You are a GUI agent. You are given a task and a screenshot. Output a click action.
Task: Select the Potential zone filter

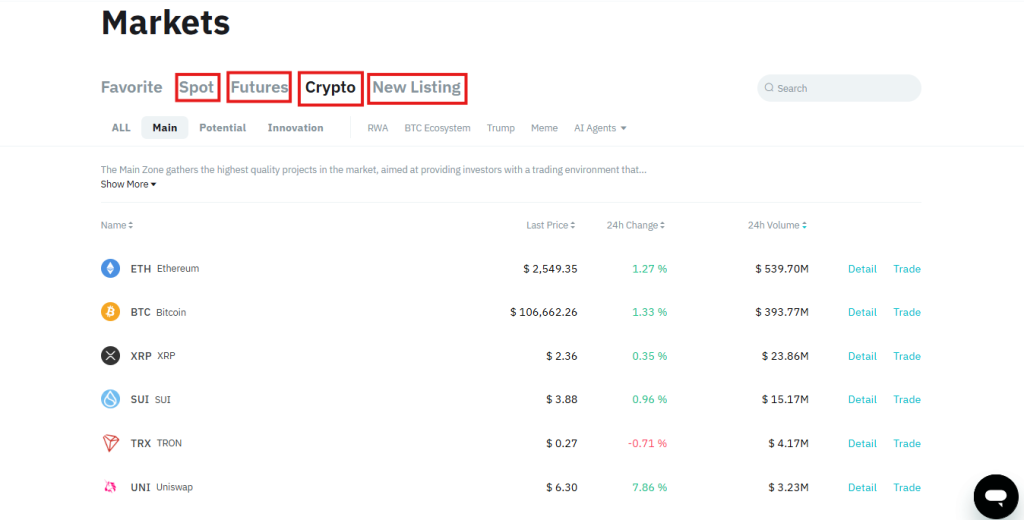(223, 128)
